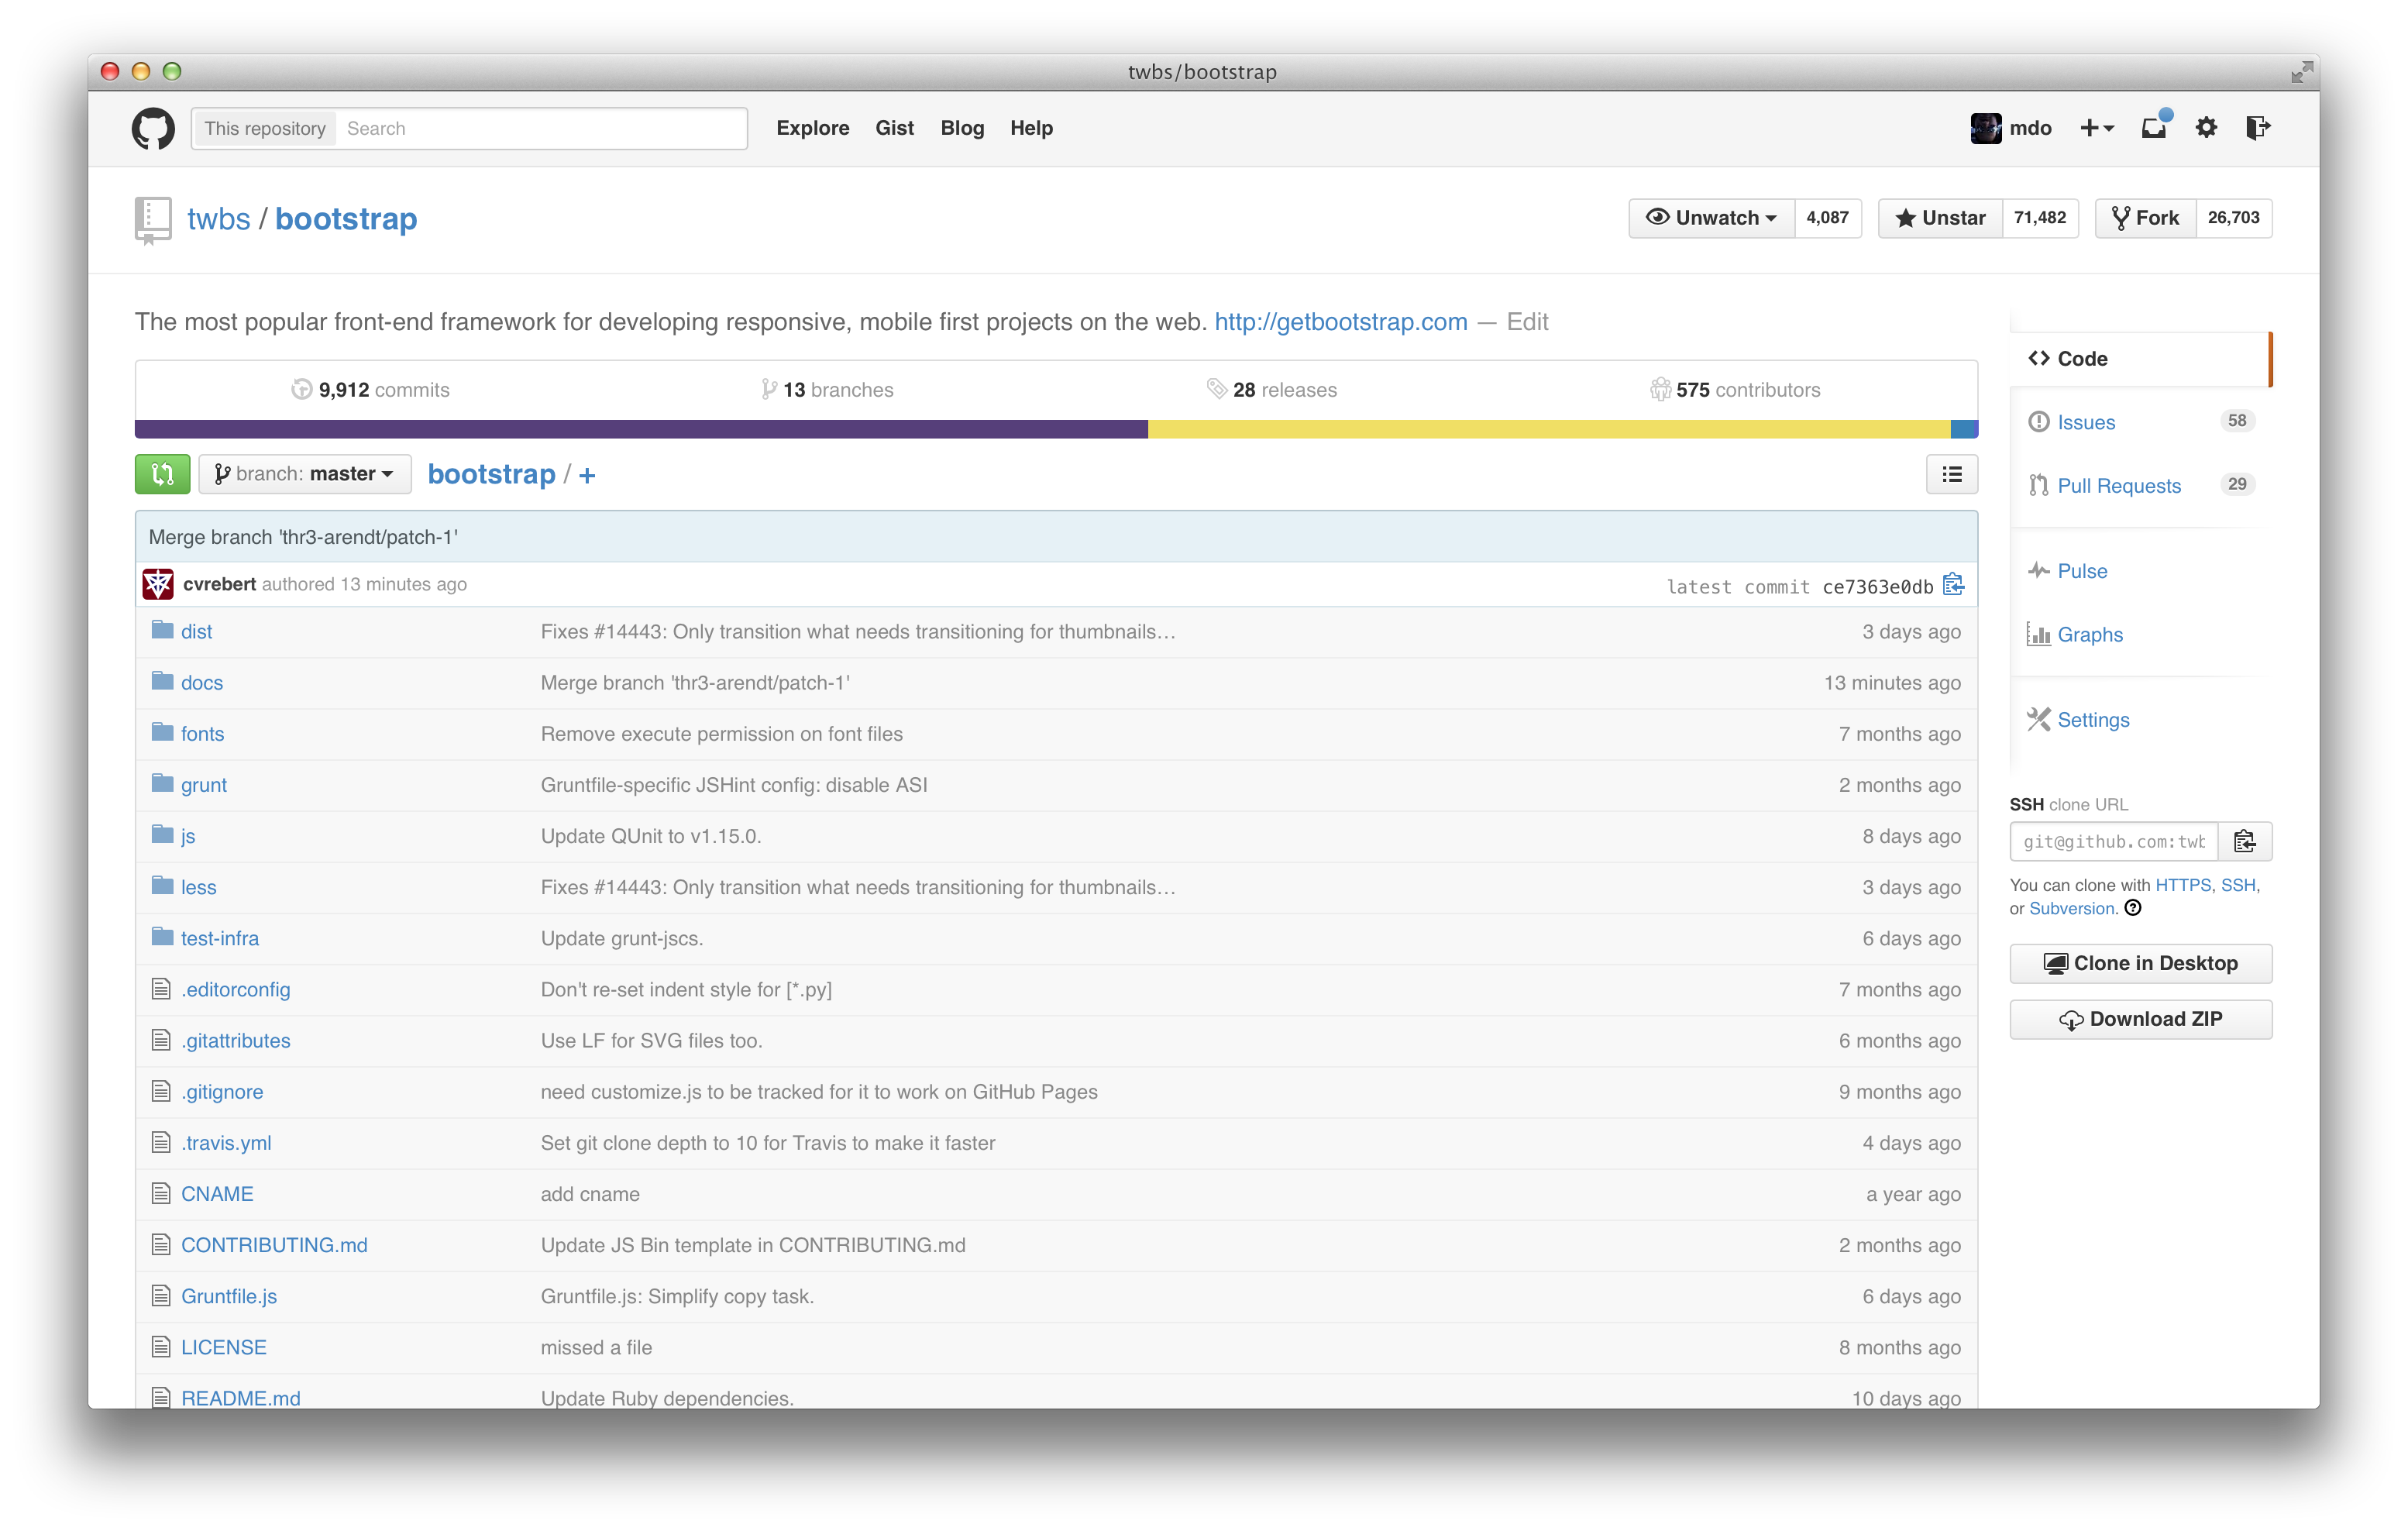Image resolution: width=2408 pixels, height=1531 pixels.
Task: Open Gist in top navigation
Action: point(894,128)
